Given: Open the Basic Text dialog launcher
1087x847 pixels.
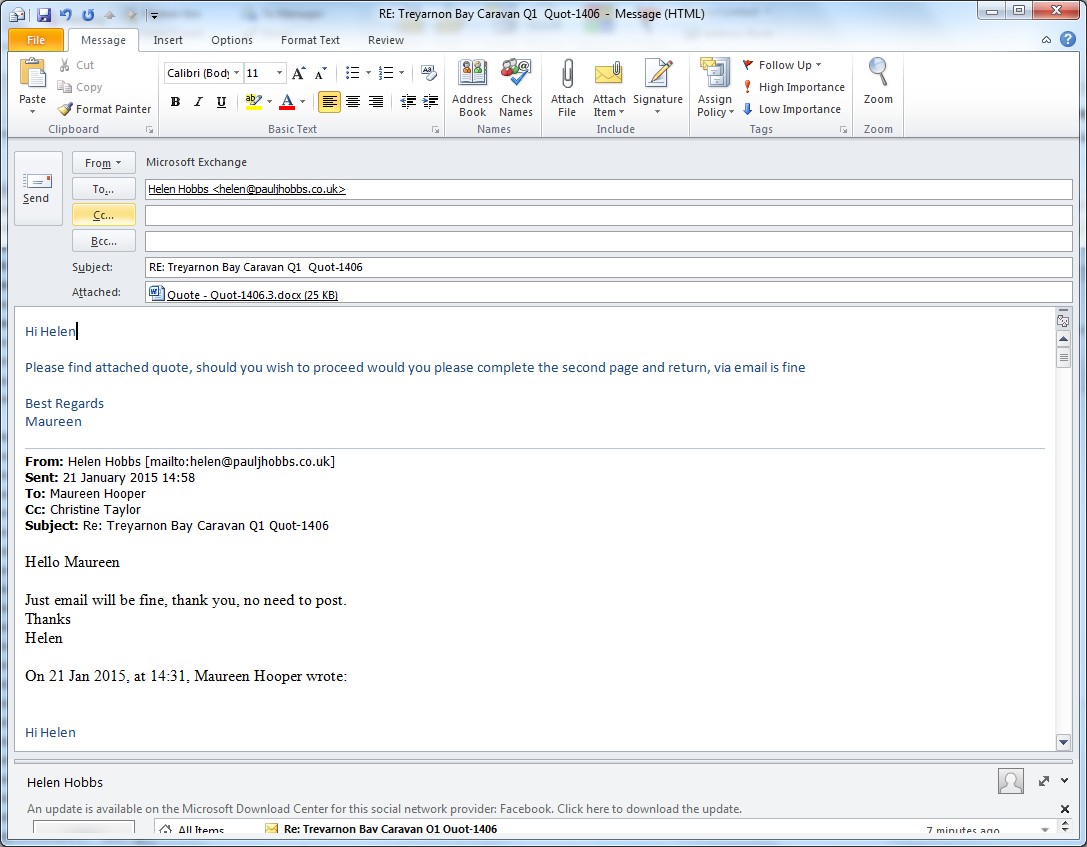Looking at the screenshot, I should [x=435, y=130].
